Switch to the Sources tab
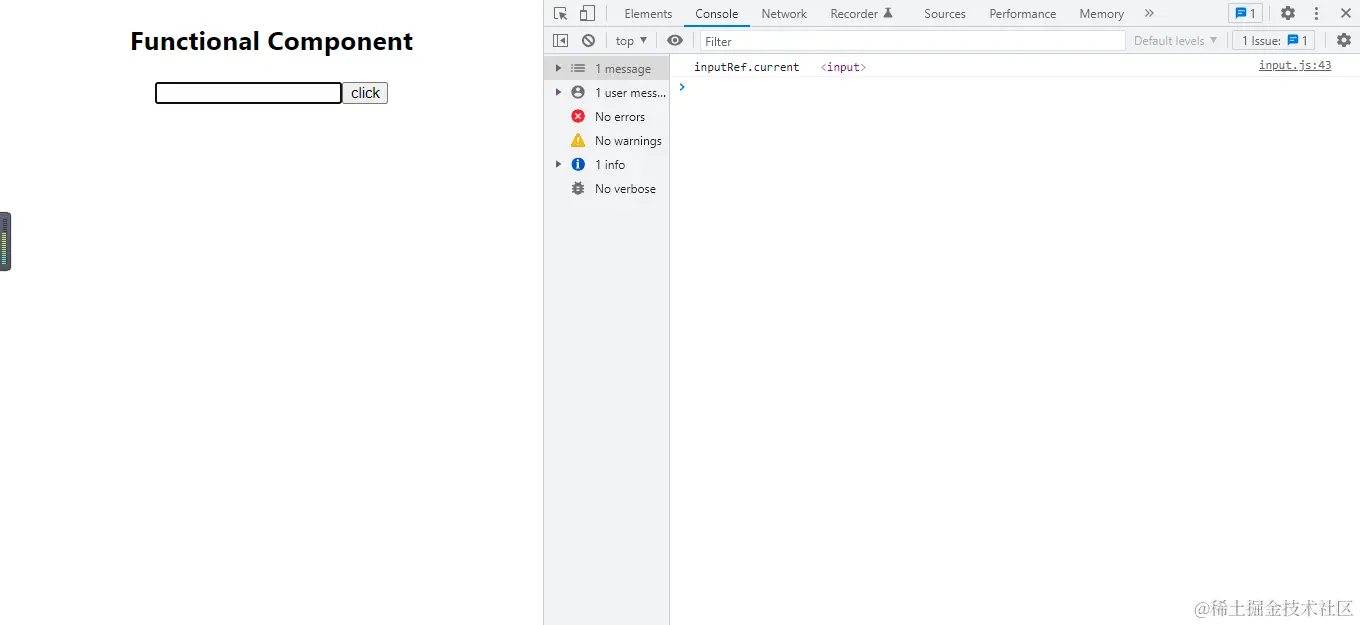 point(945,13)
